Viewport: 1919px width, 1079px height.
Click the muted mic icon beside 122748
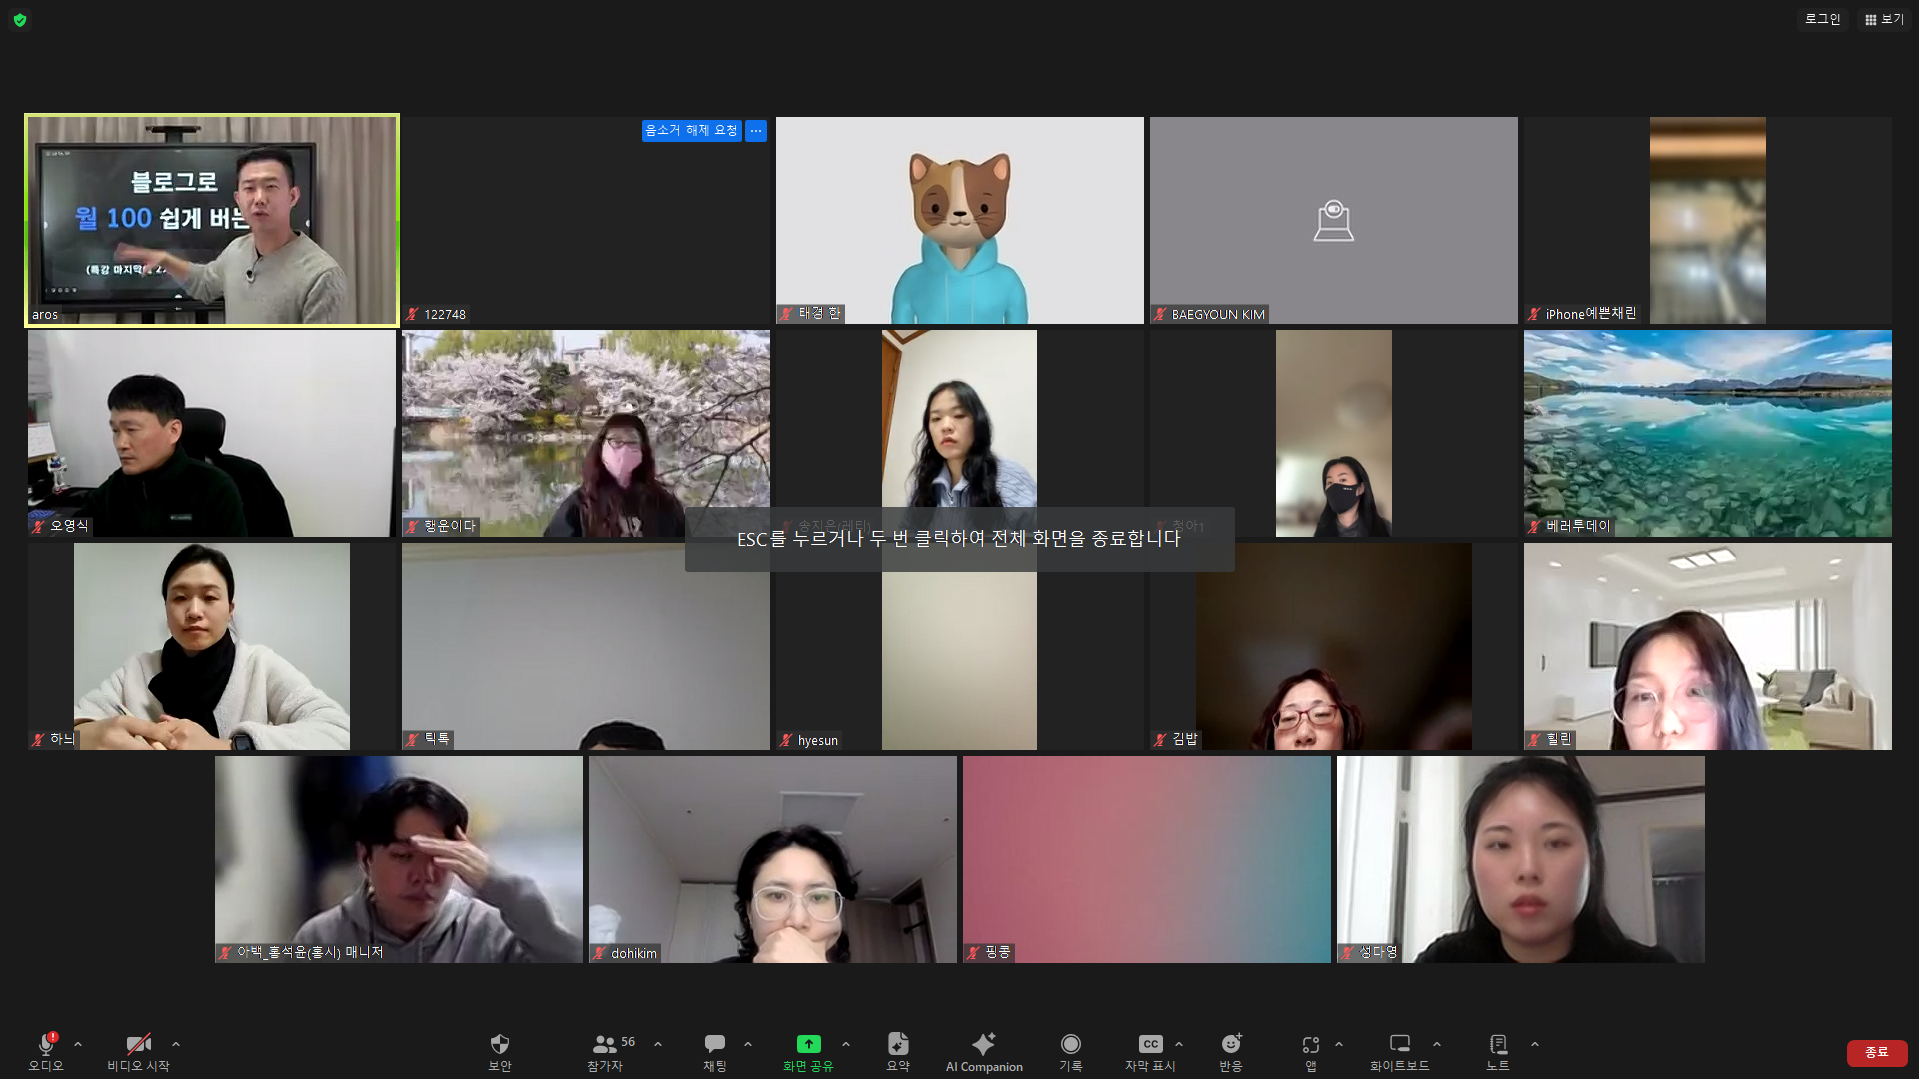point(412,314)
